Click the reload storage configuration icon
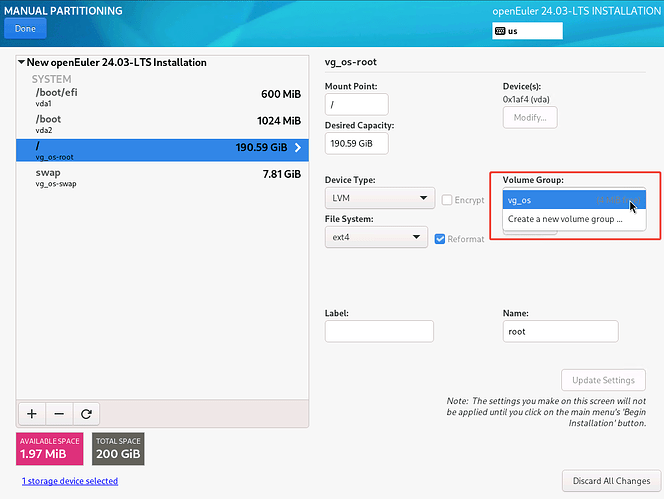The height and width of the screenshot is (499, 664). [x=86, y=413]
